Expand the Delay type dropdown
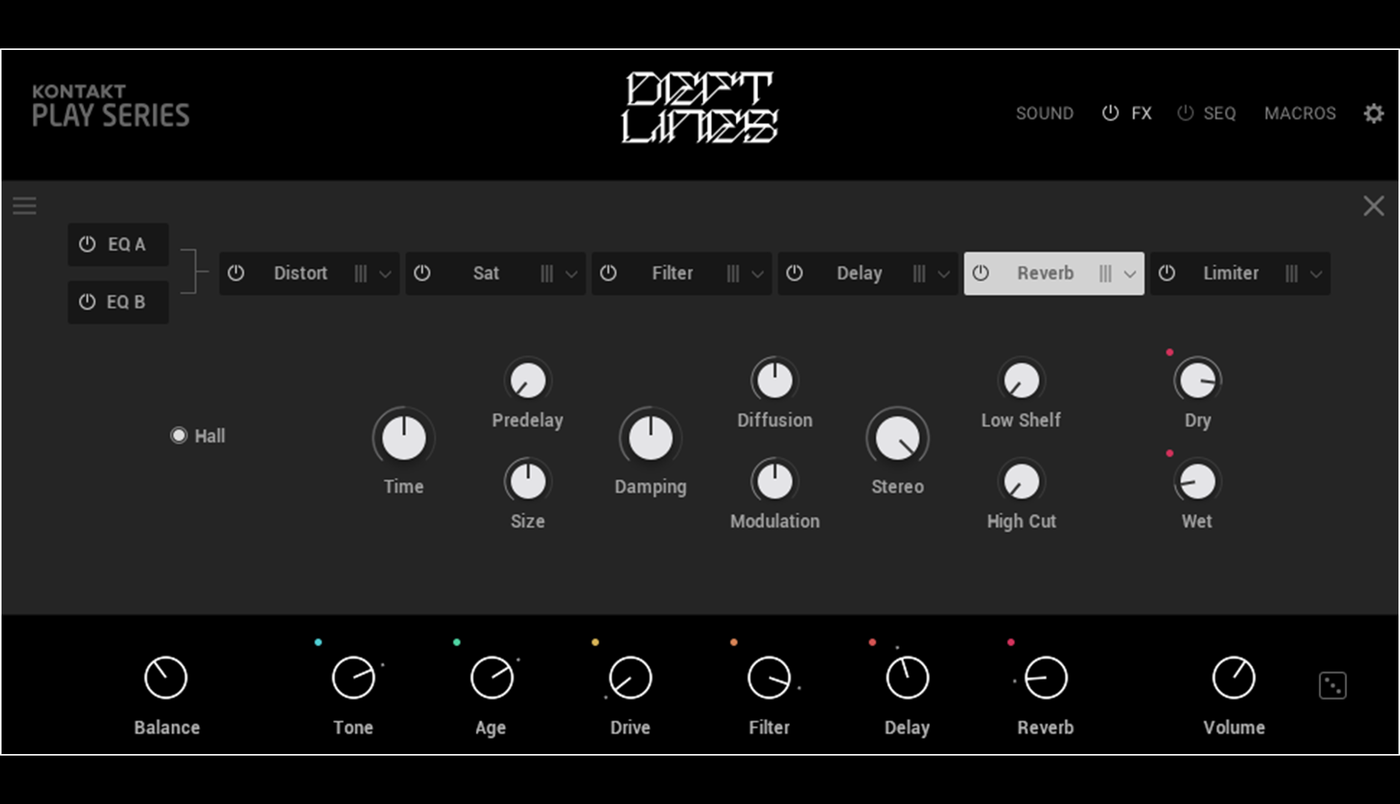 click(943, 274)
